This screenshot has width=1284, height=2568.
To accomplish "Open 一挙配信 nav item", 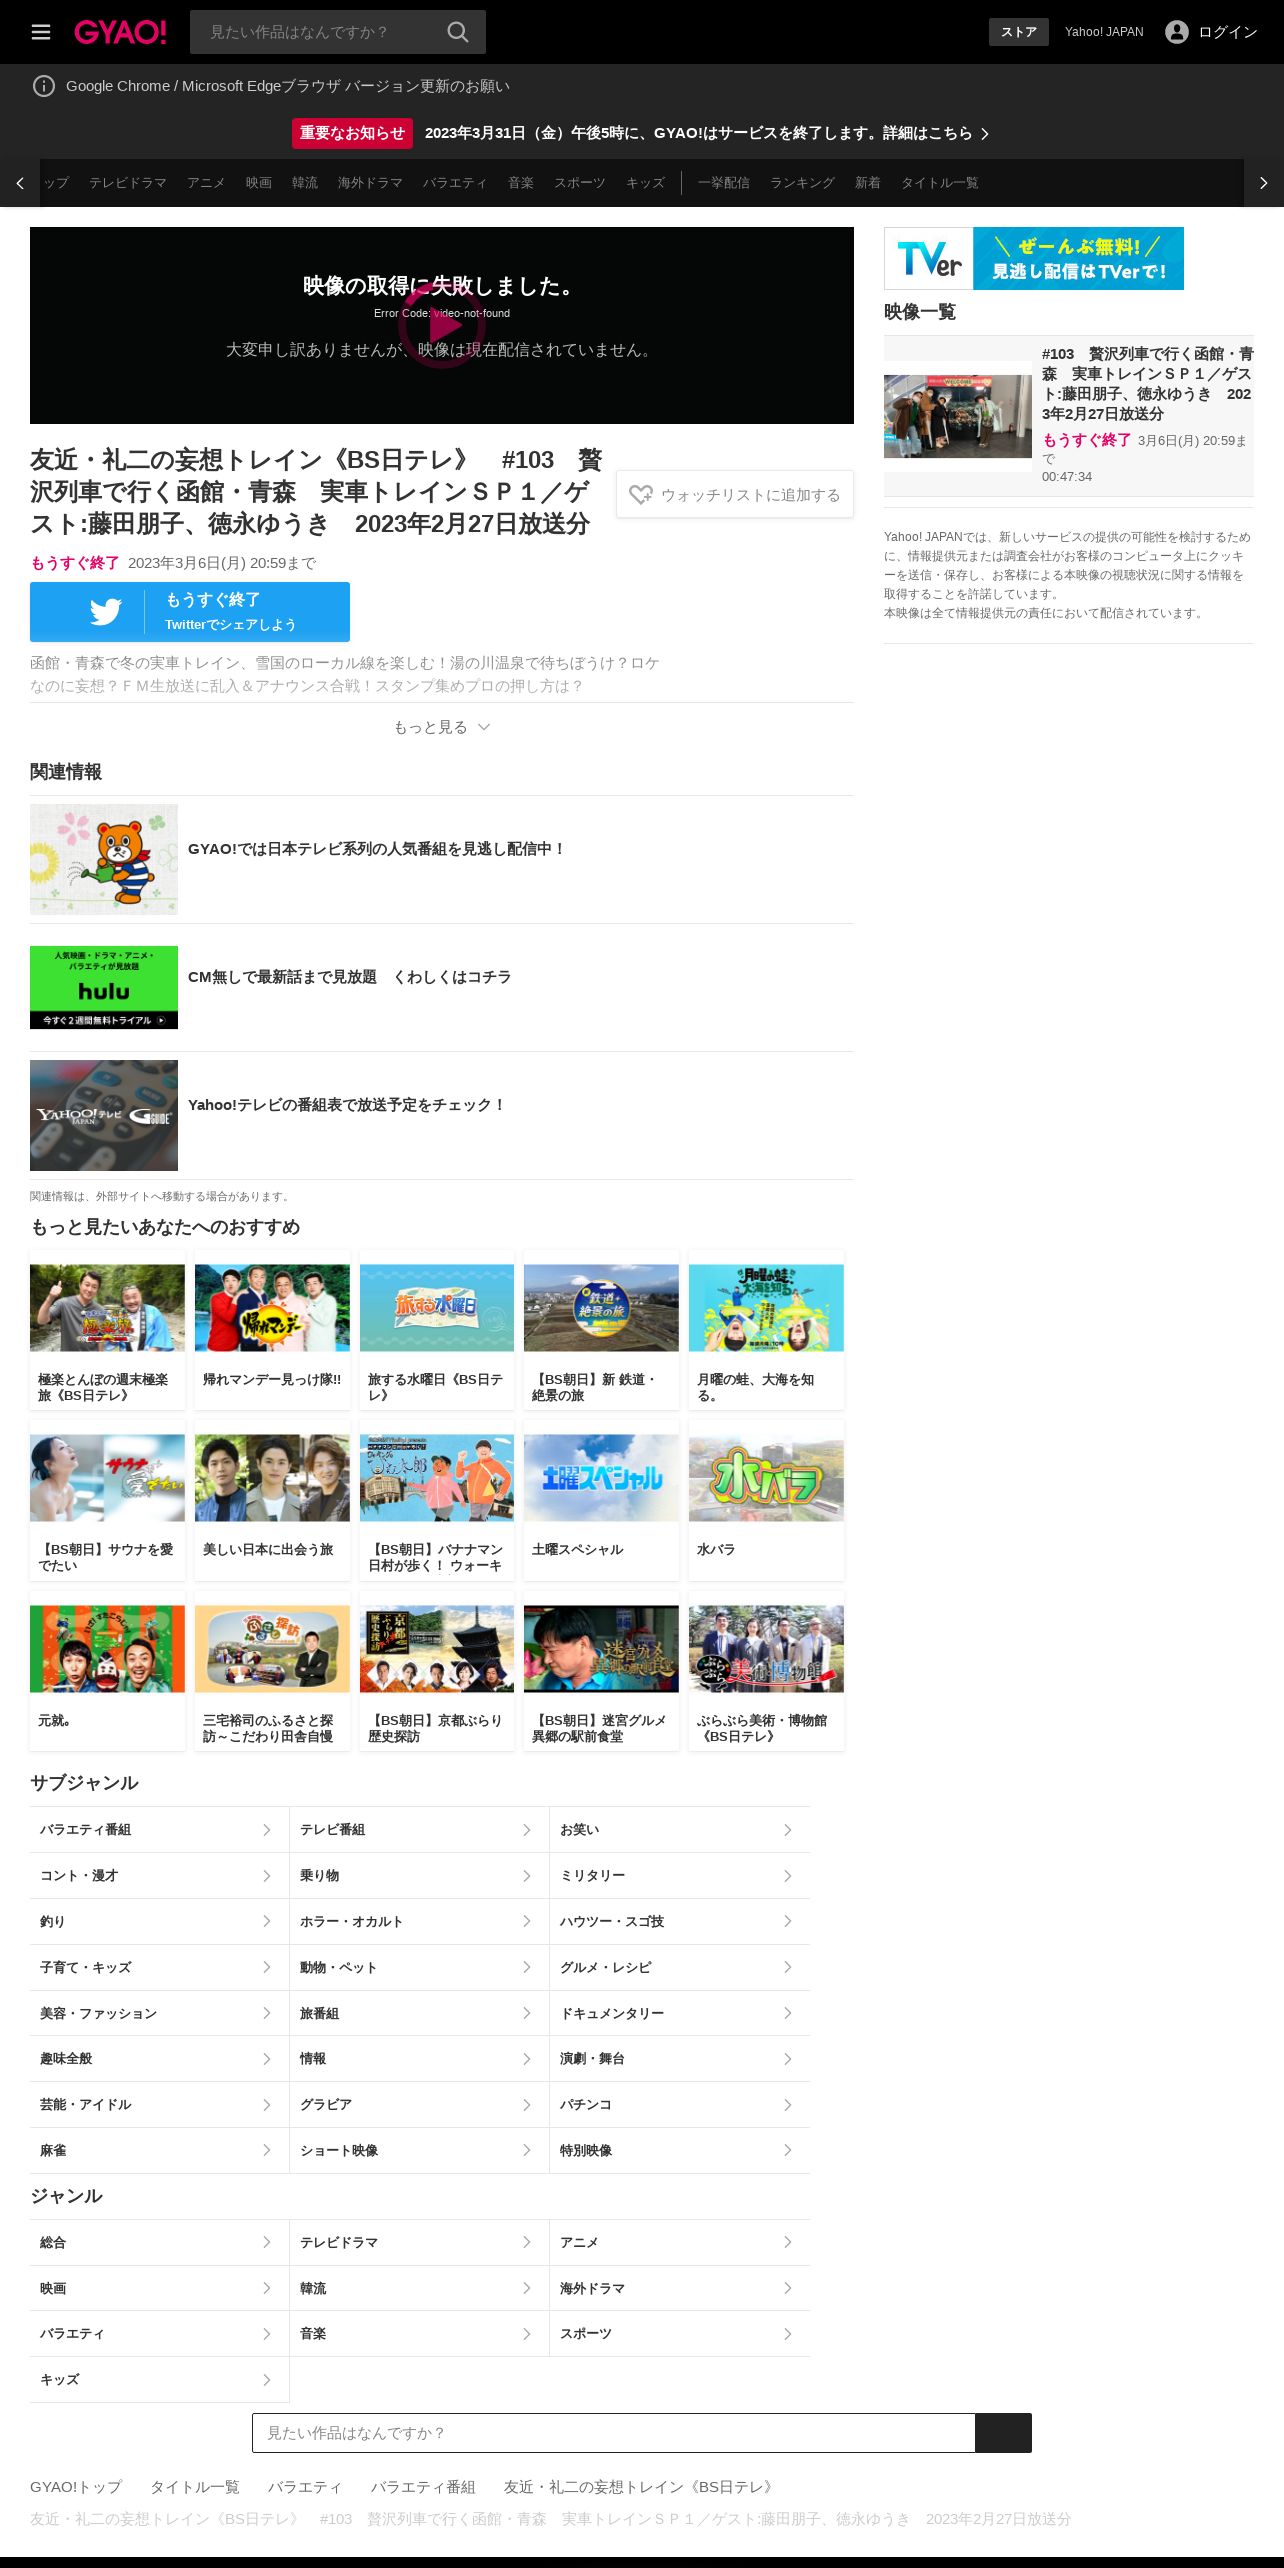I will [724, 183].
